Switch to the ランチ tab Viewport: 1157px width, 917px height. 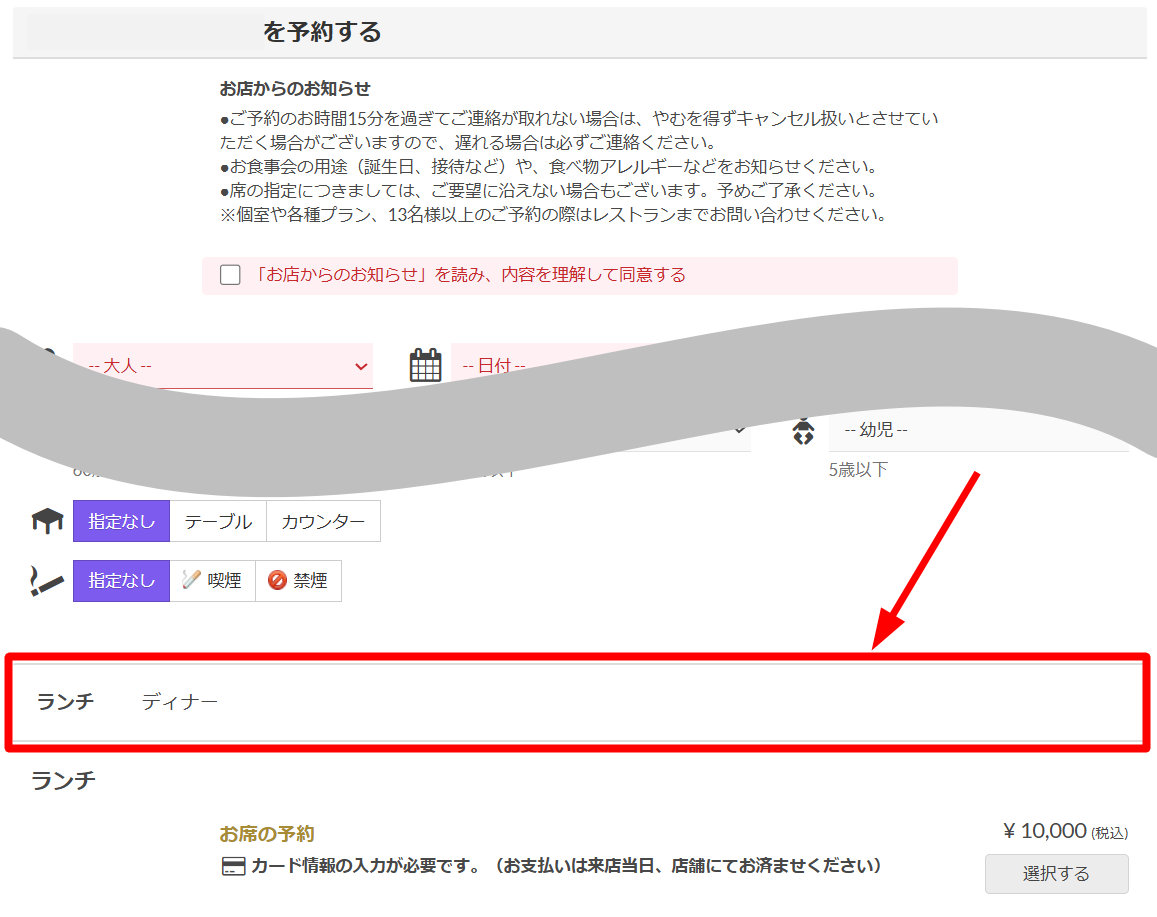coord(66,702)
